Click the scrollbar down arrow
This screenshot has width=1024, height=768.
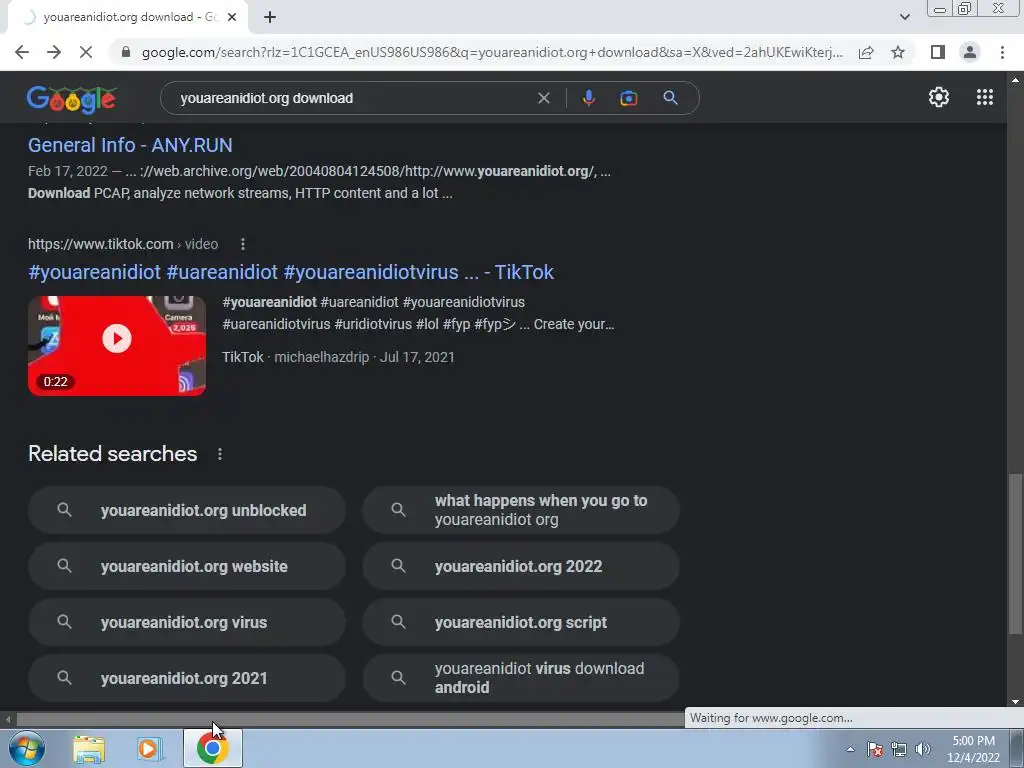point(1015,702)
